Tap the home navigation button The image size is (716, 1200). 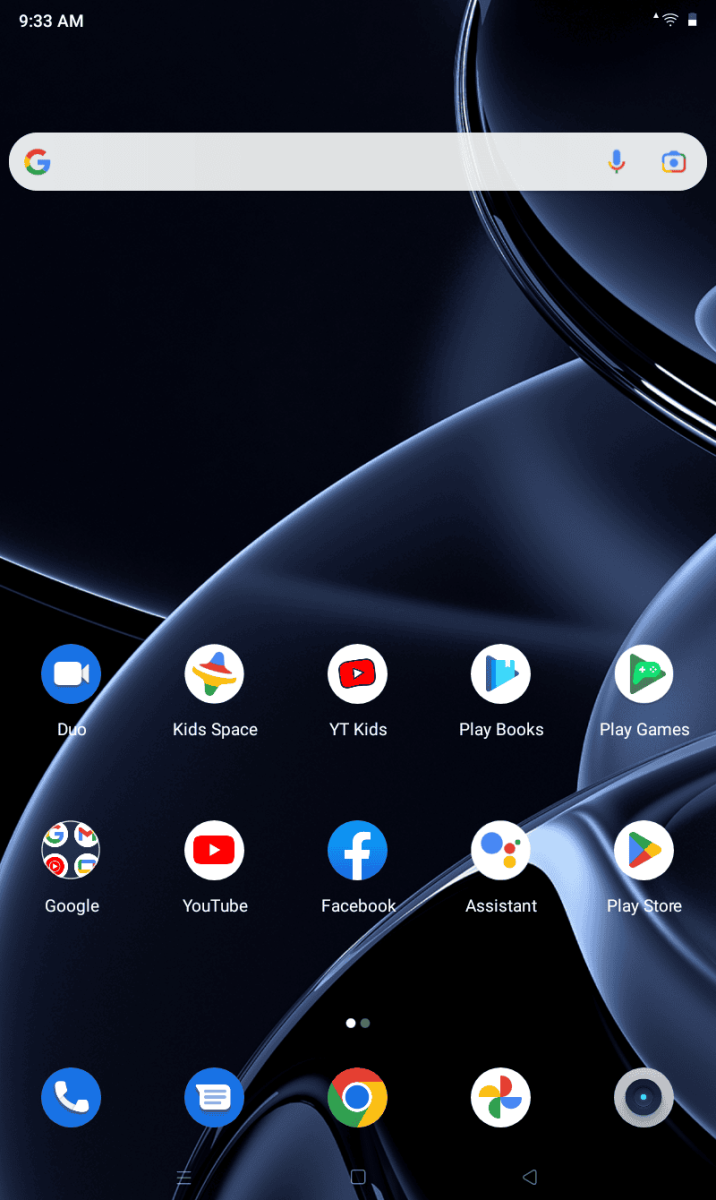(358, 1177)
